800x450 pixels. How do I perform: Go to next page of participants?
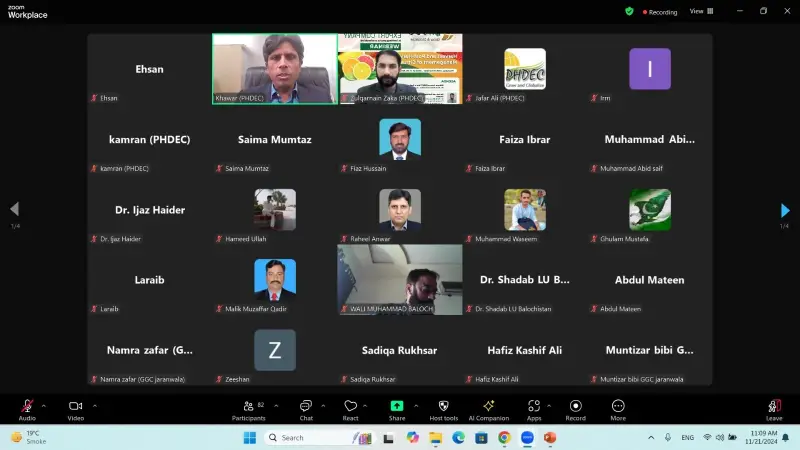point(785,210)
